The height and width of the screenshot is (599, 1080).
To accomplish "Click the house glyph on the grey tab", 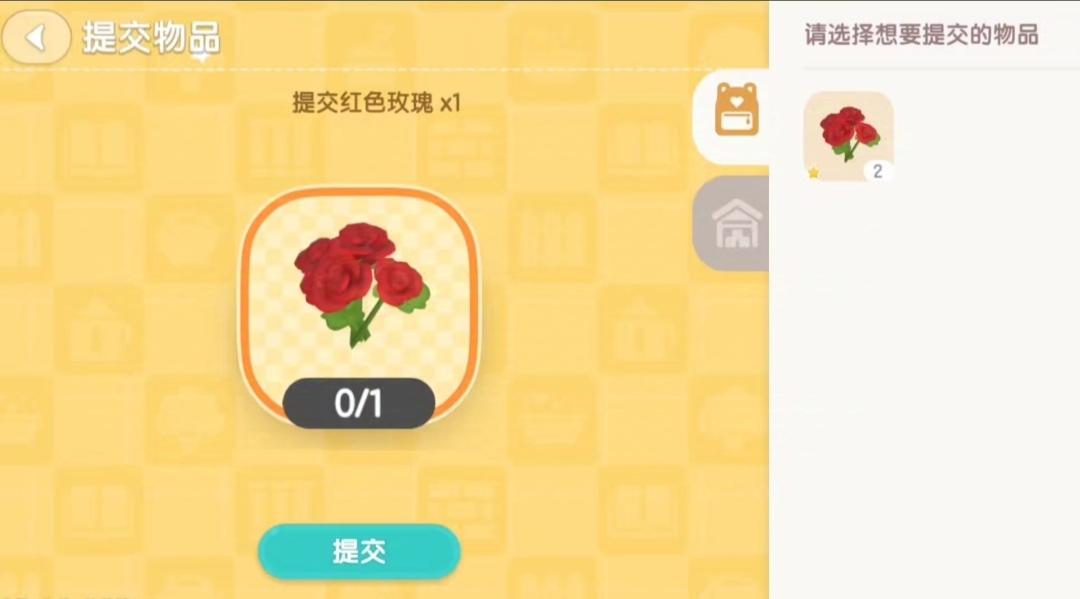I will click(736, 223).
